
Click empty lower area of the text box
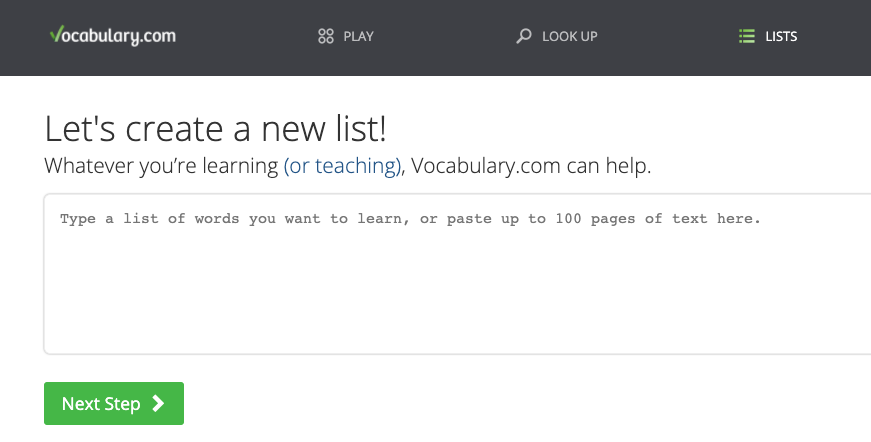pos(457,305)
